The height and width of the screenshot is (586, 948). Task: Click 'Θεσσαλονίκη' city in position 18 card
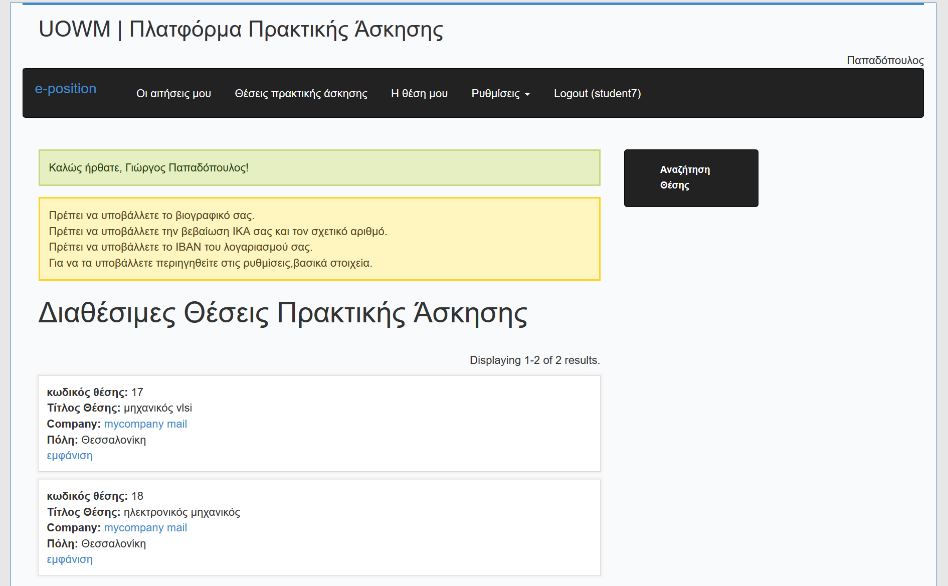pos(114,544)
